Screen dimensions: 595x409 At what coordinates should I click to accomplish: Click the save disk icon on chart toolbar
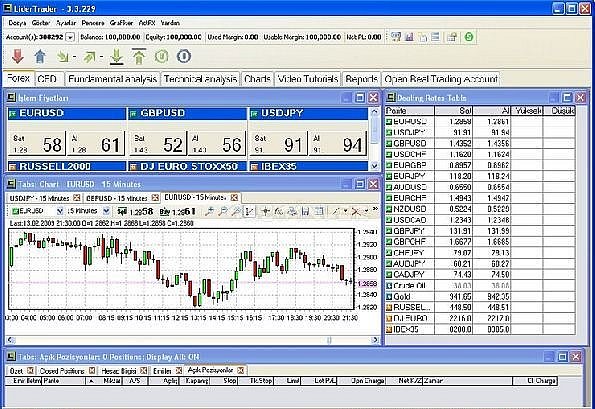305,211
